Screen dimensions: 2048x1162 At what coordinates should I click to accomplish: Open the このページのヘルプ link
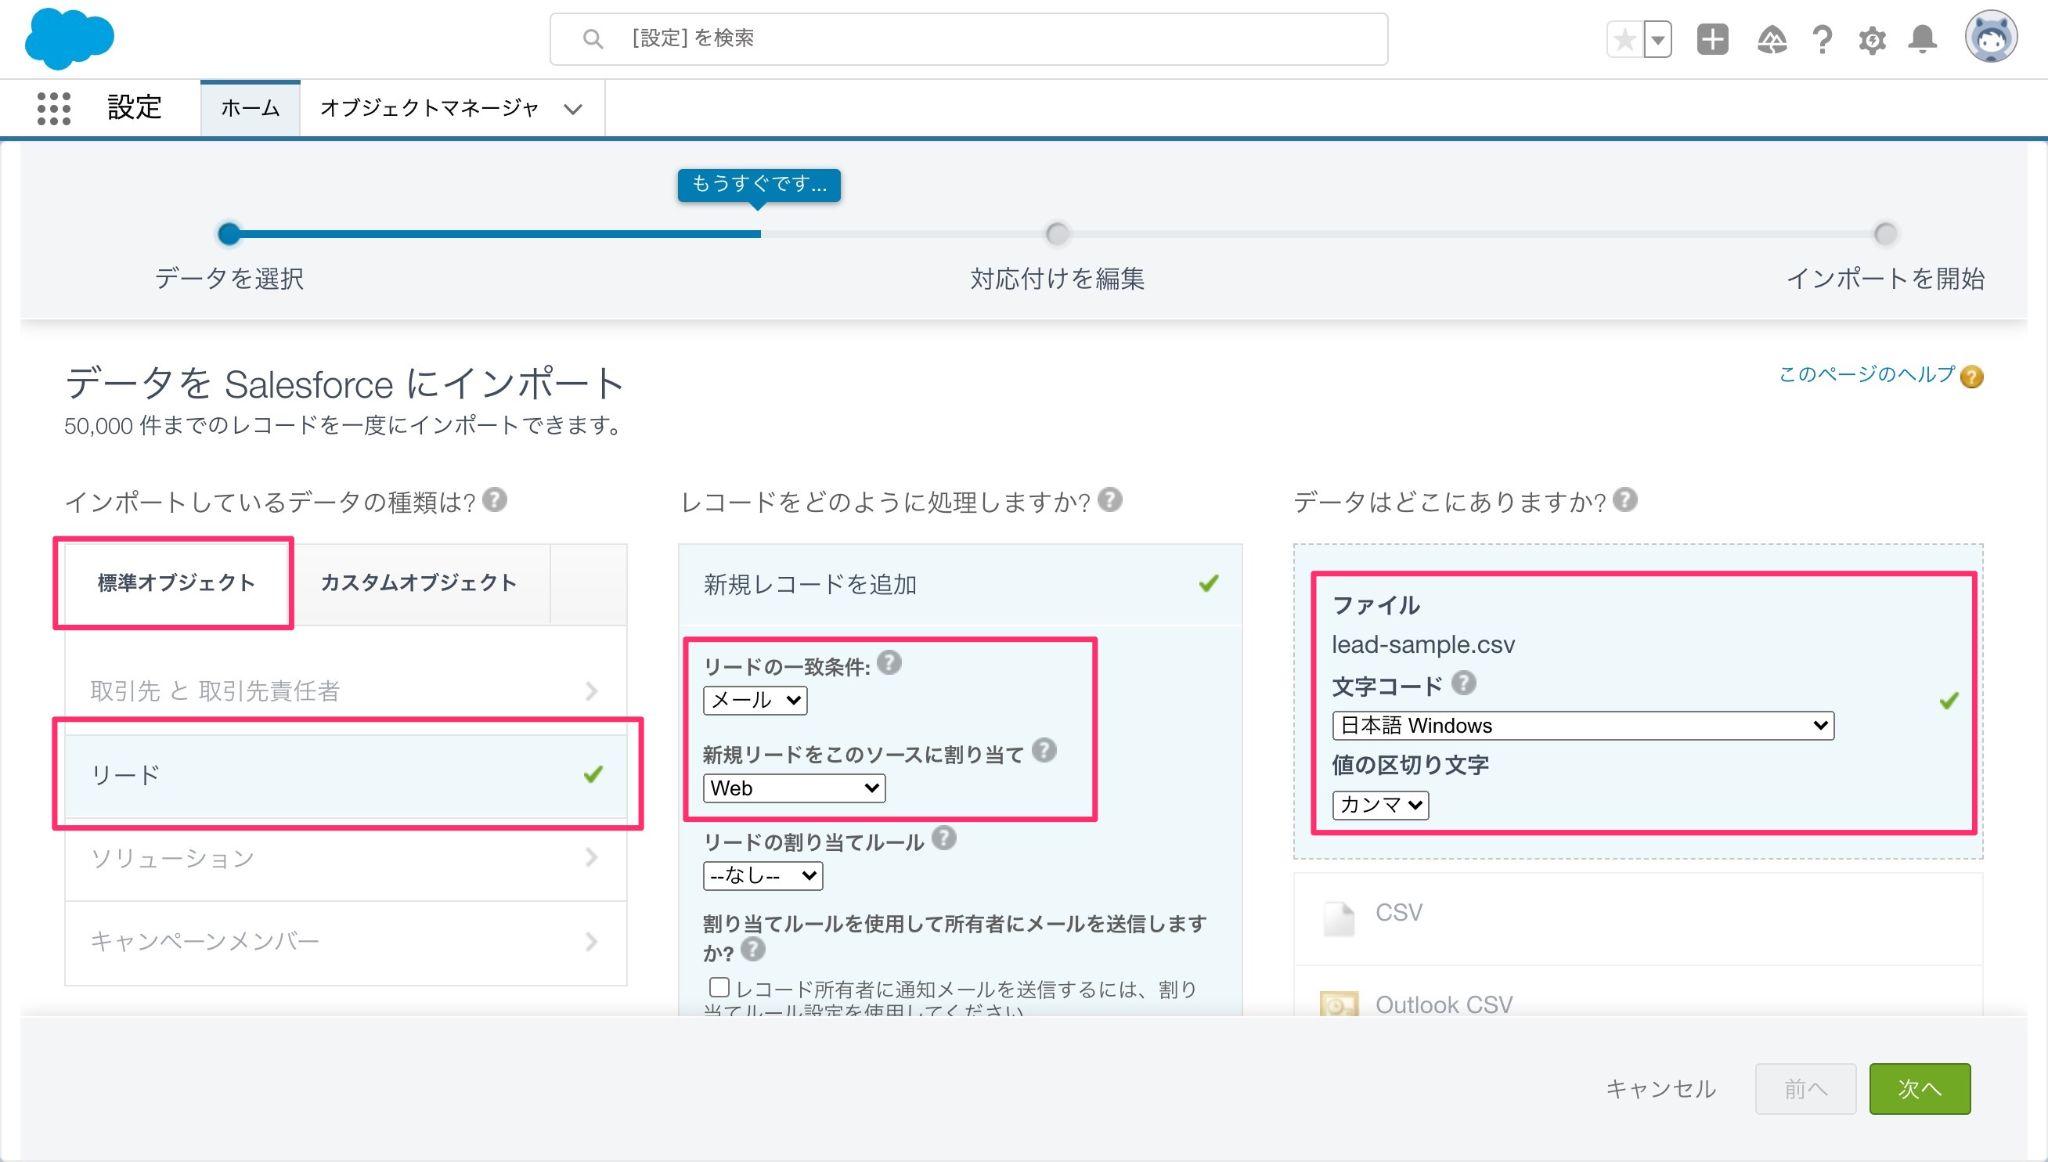point(1866,375)
